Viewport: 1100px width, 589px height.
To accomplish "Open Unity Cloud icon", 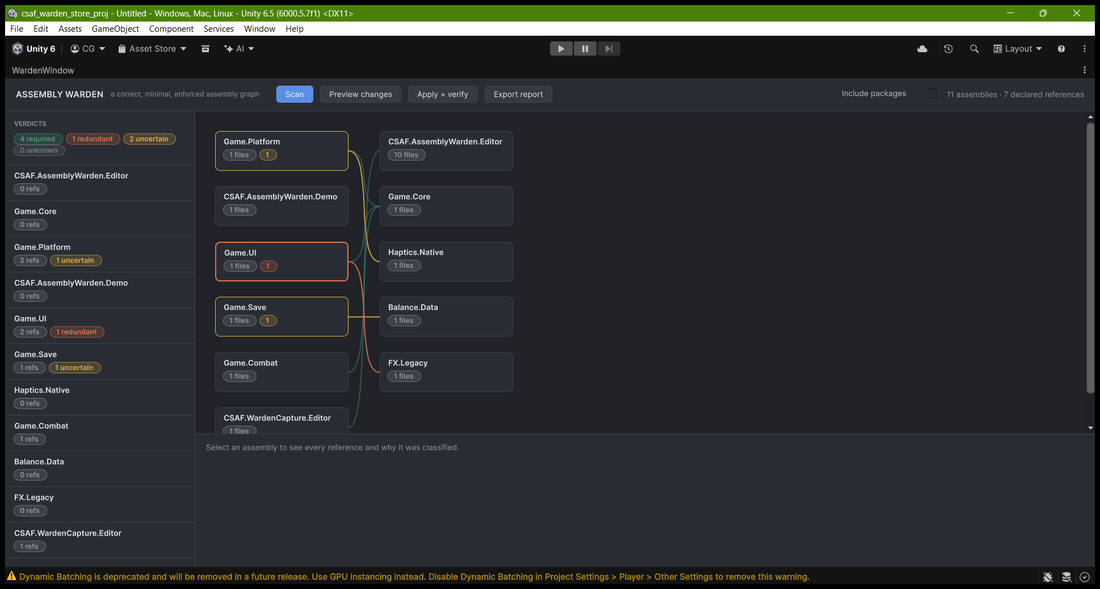I will point(922,48).
